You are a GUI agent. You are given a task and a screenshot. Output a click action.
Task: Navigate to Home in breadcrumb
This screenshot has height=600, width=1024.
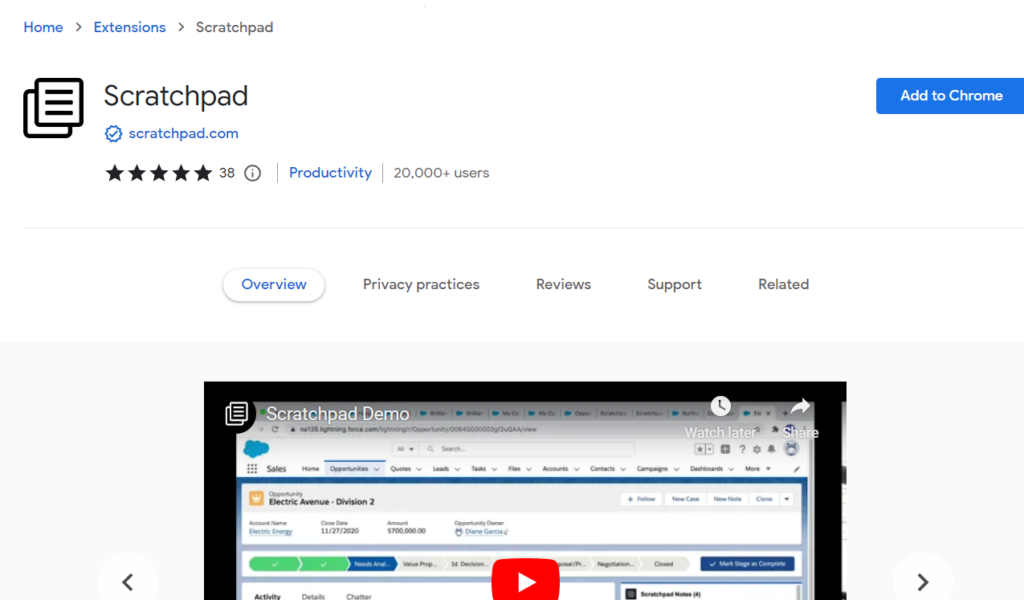pyautogui.click(x=43, y=28)
